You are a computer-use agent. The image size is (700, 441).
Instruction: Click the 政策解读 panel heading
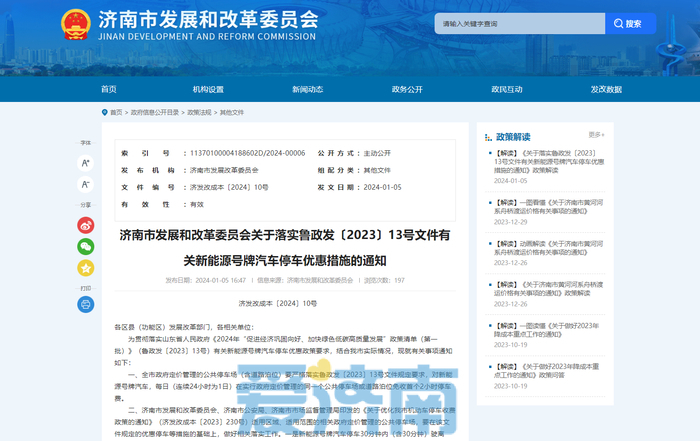[x=513, y=137]
